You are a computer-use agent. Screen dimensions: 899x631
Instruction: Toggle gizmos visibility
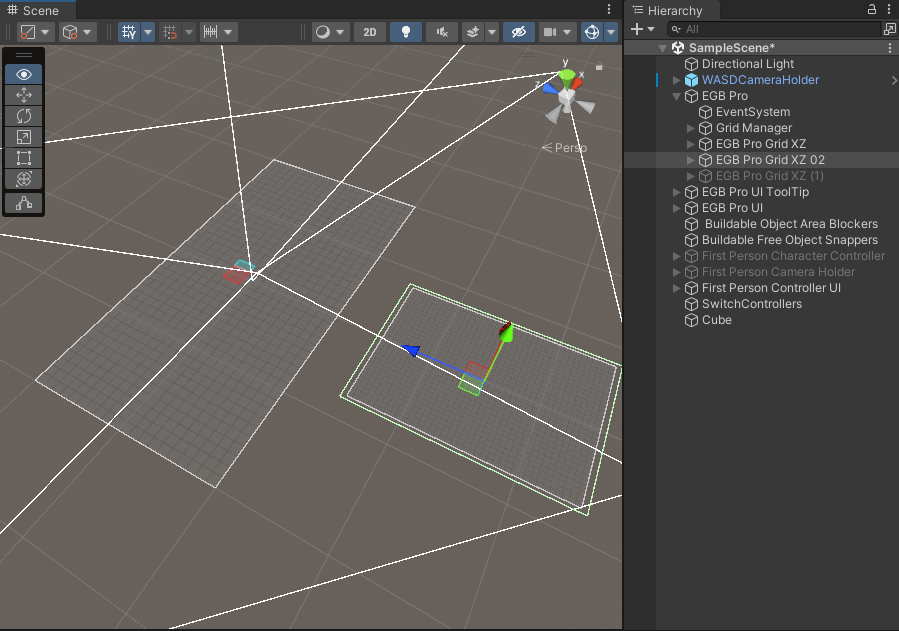592,32
